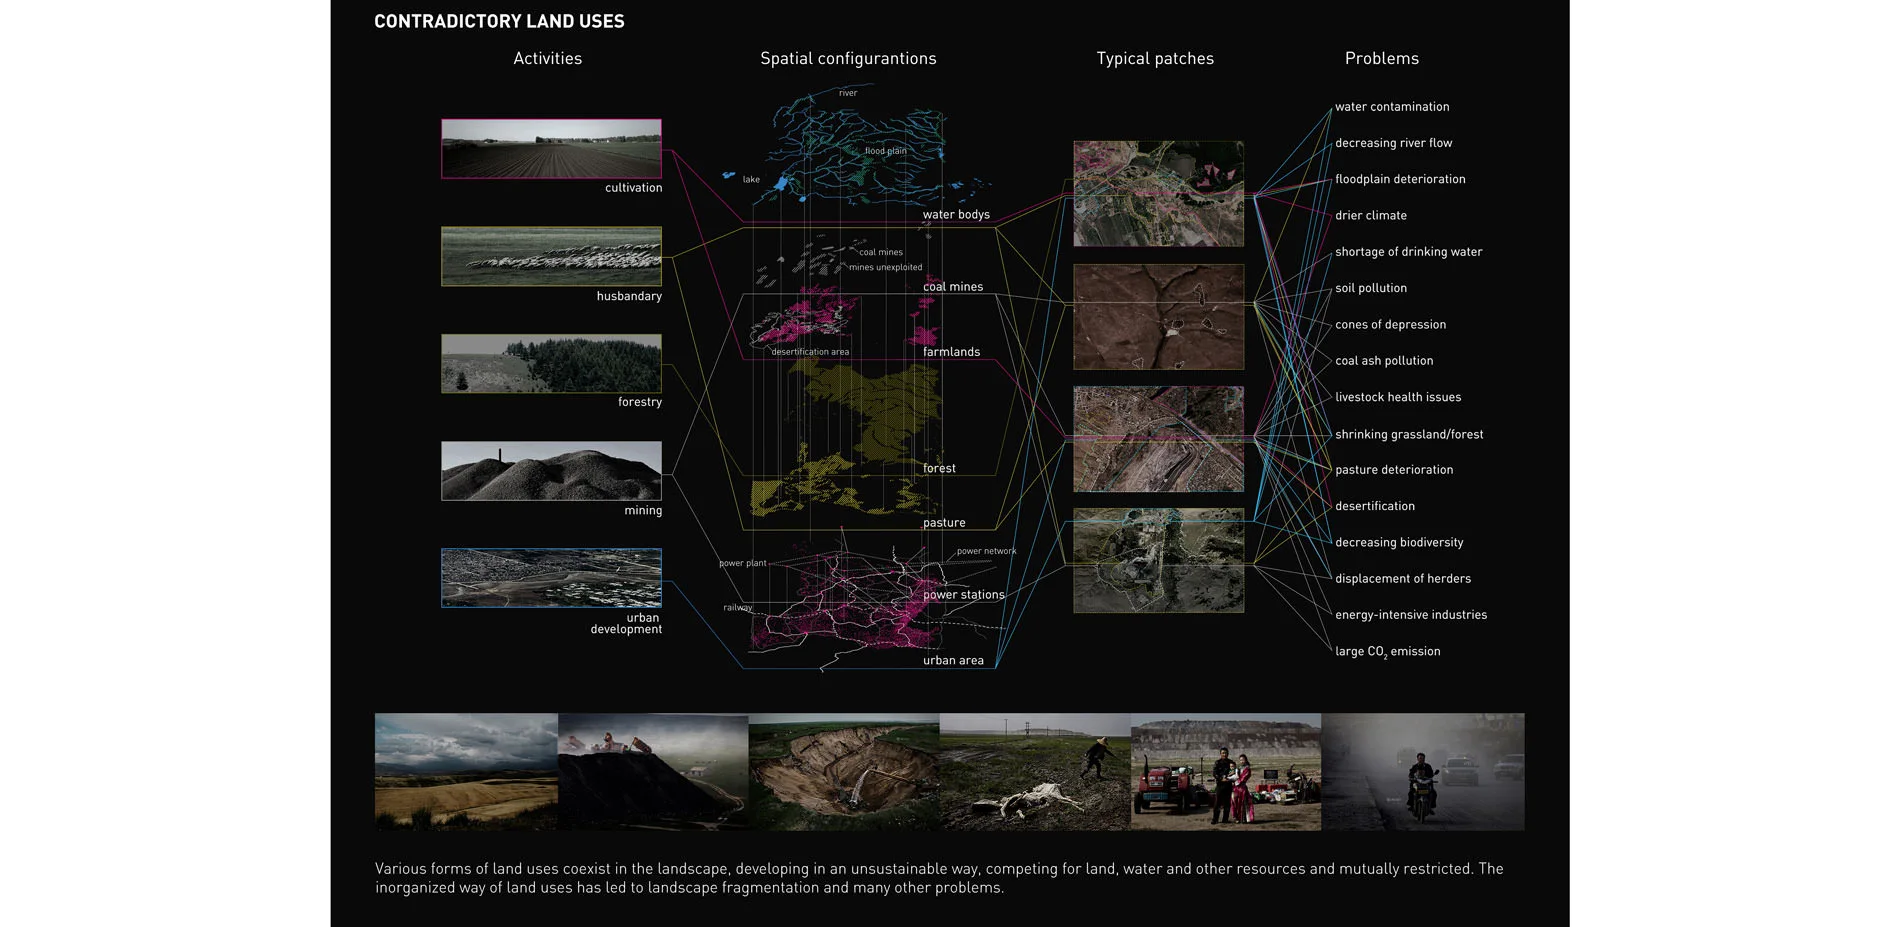Screen dimensions: 1900x927
Task: Click the mining coal heap photo
Action: (x=551, y=471)
